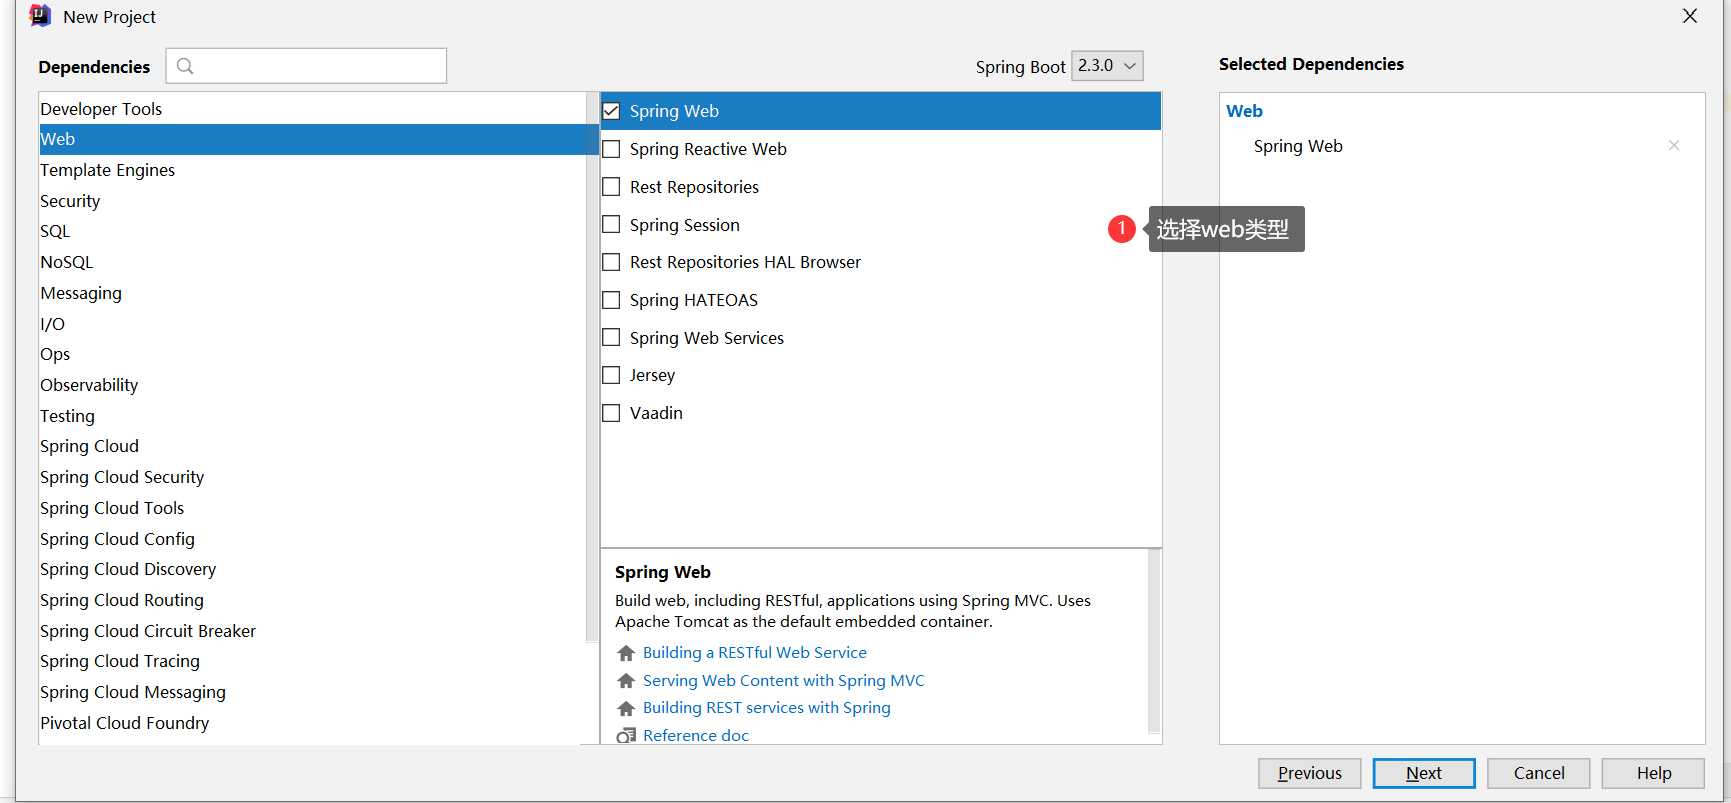Enable Rest Repositories HAL Browser checkbox
Screen dimensions: 1731x803
pos(611,262)
